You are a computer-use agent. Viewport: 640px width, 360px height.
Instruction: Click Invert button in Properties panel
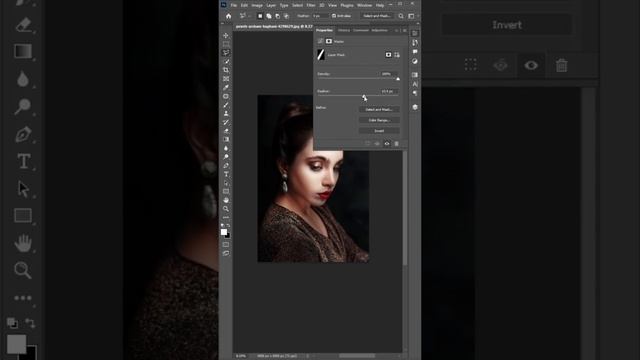[x=379, y=131]
